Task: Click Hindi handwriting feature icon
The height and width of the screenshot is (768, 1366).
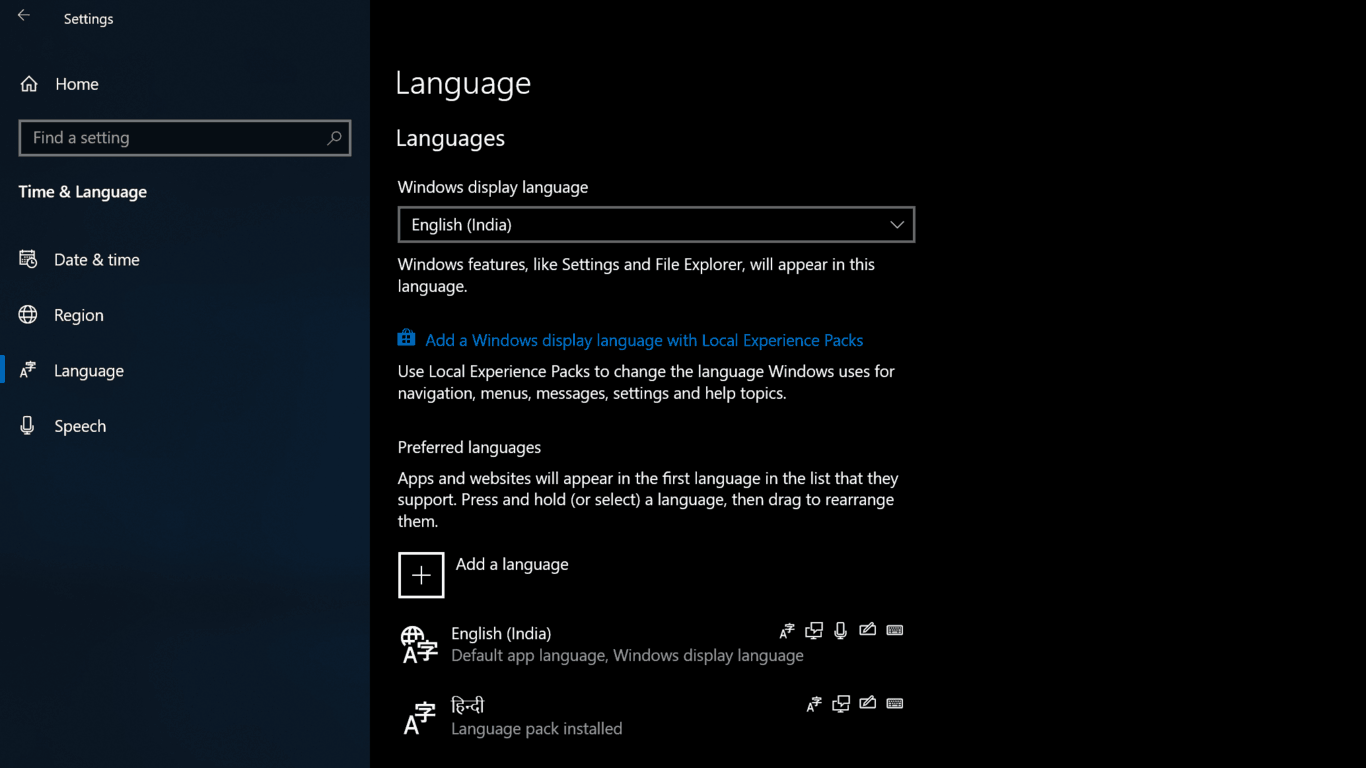Action: 868,703
